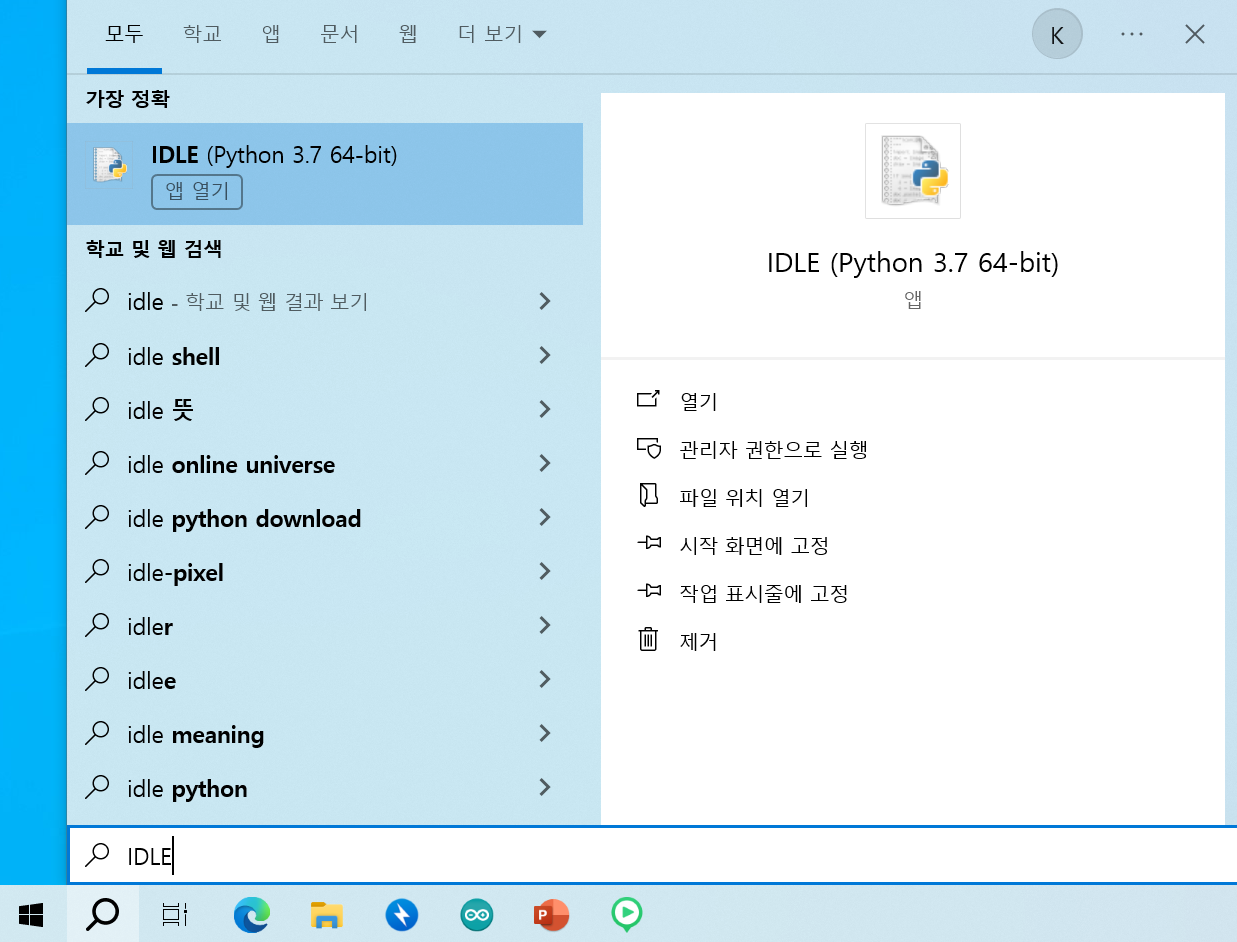Expand the 더 보기 filter dropdown
Image resolution: width=1237 pixels, height=942 pixels.
tap(501, 34)
